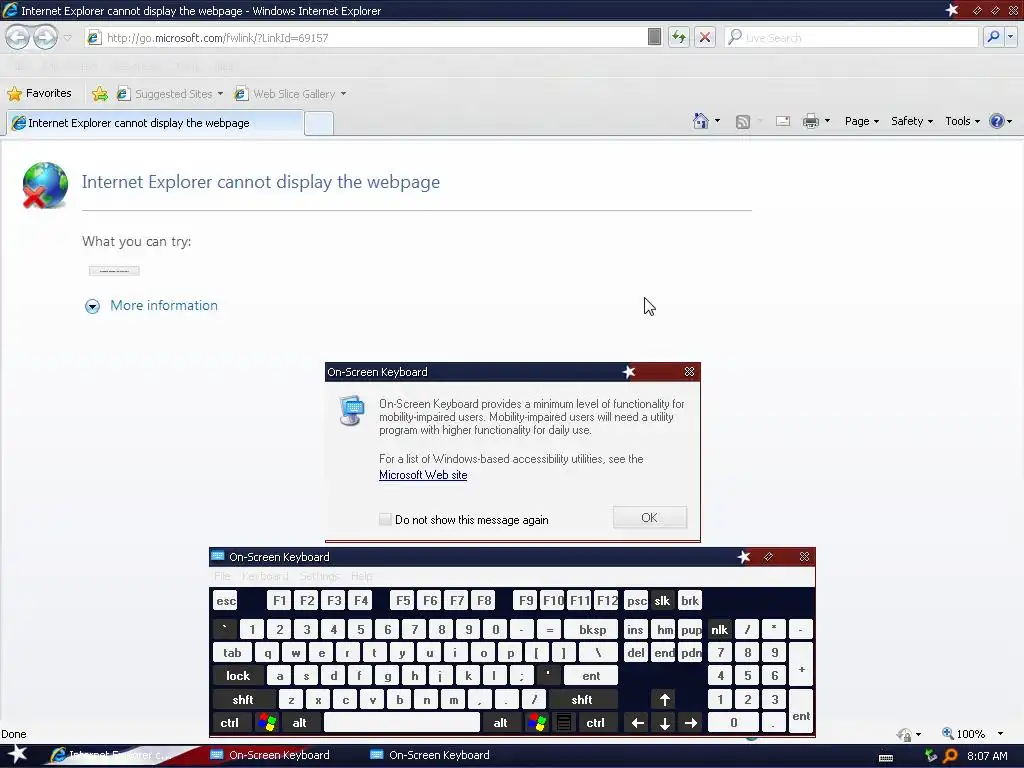This screenshot has width=1024, height=768.
Task: Toggle the slk (scroll lock) key
Action: tap(662, 601)
